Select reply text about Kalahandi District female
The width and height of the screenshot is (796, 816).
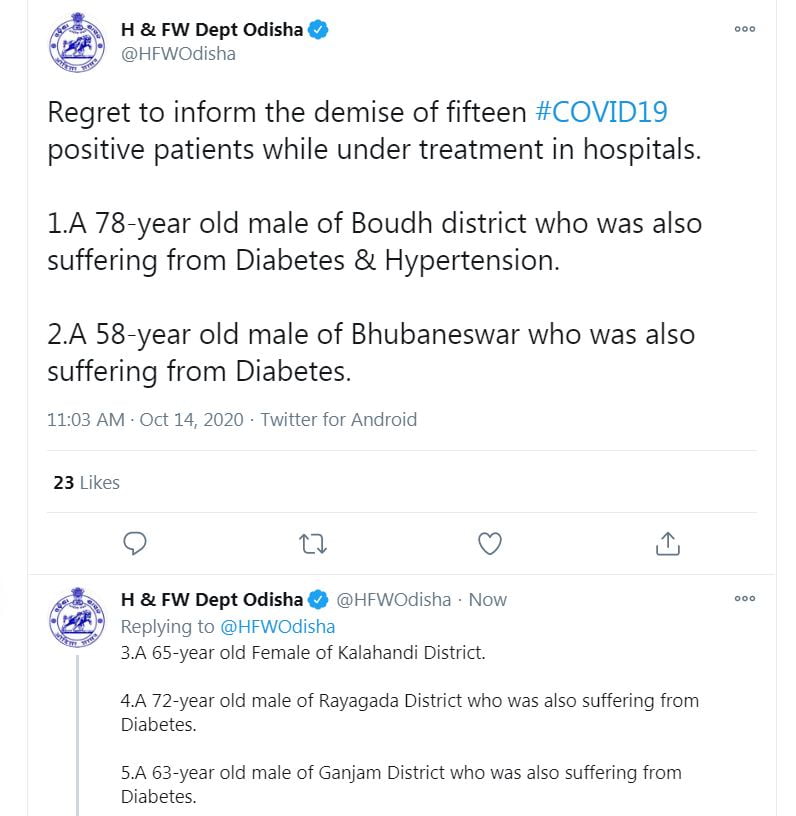point(303,654)
